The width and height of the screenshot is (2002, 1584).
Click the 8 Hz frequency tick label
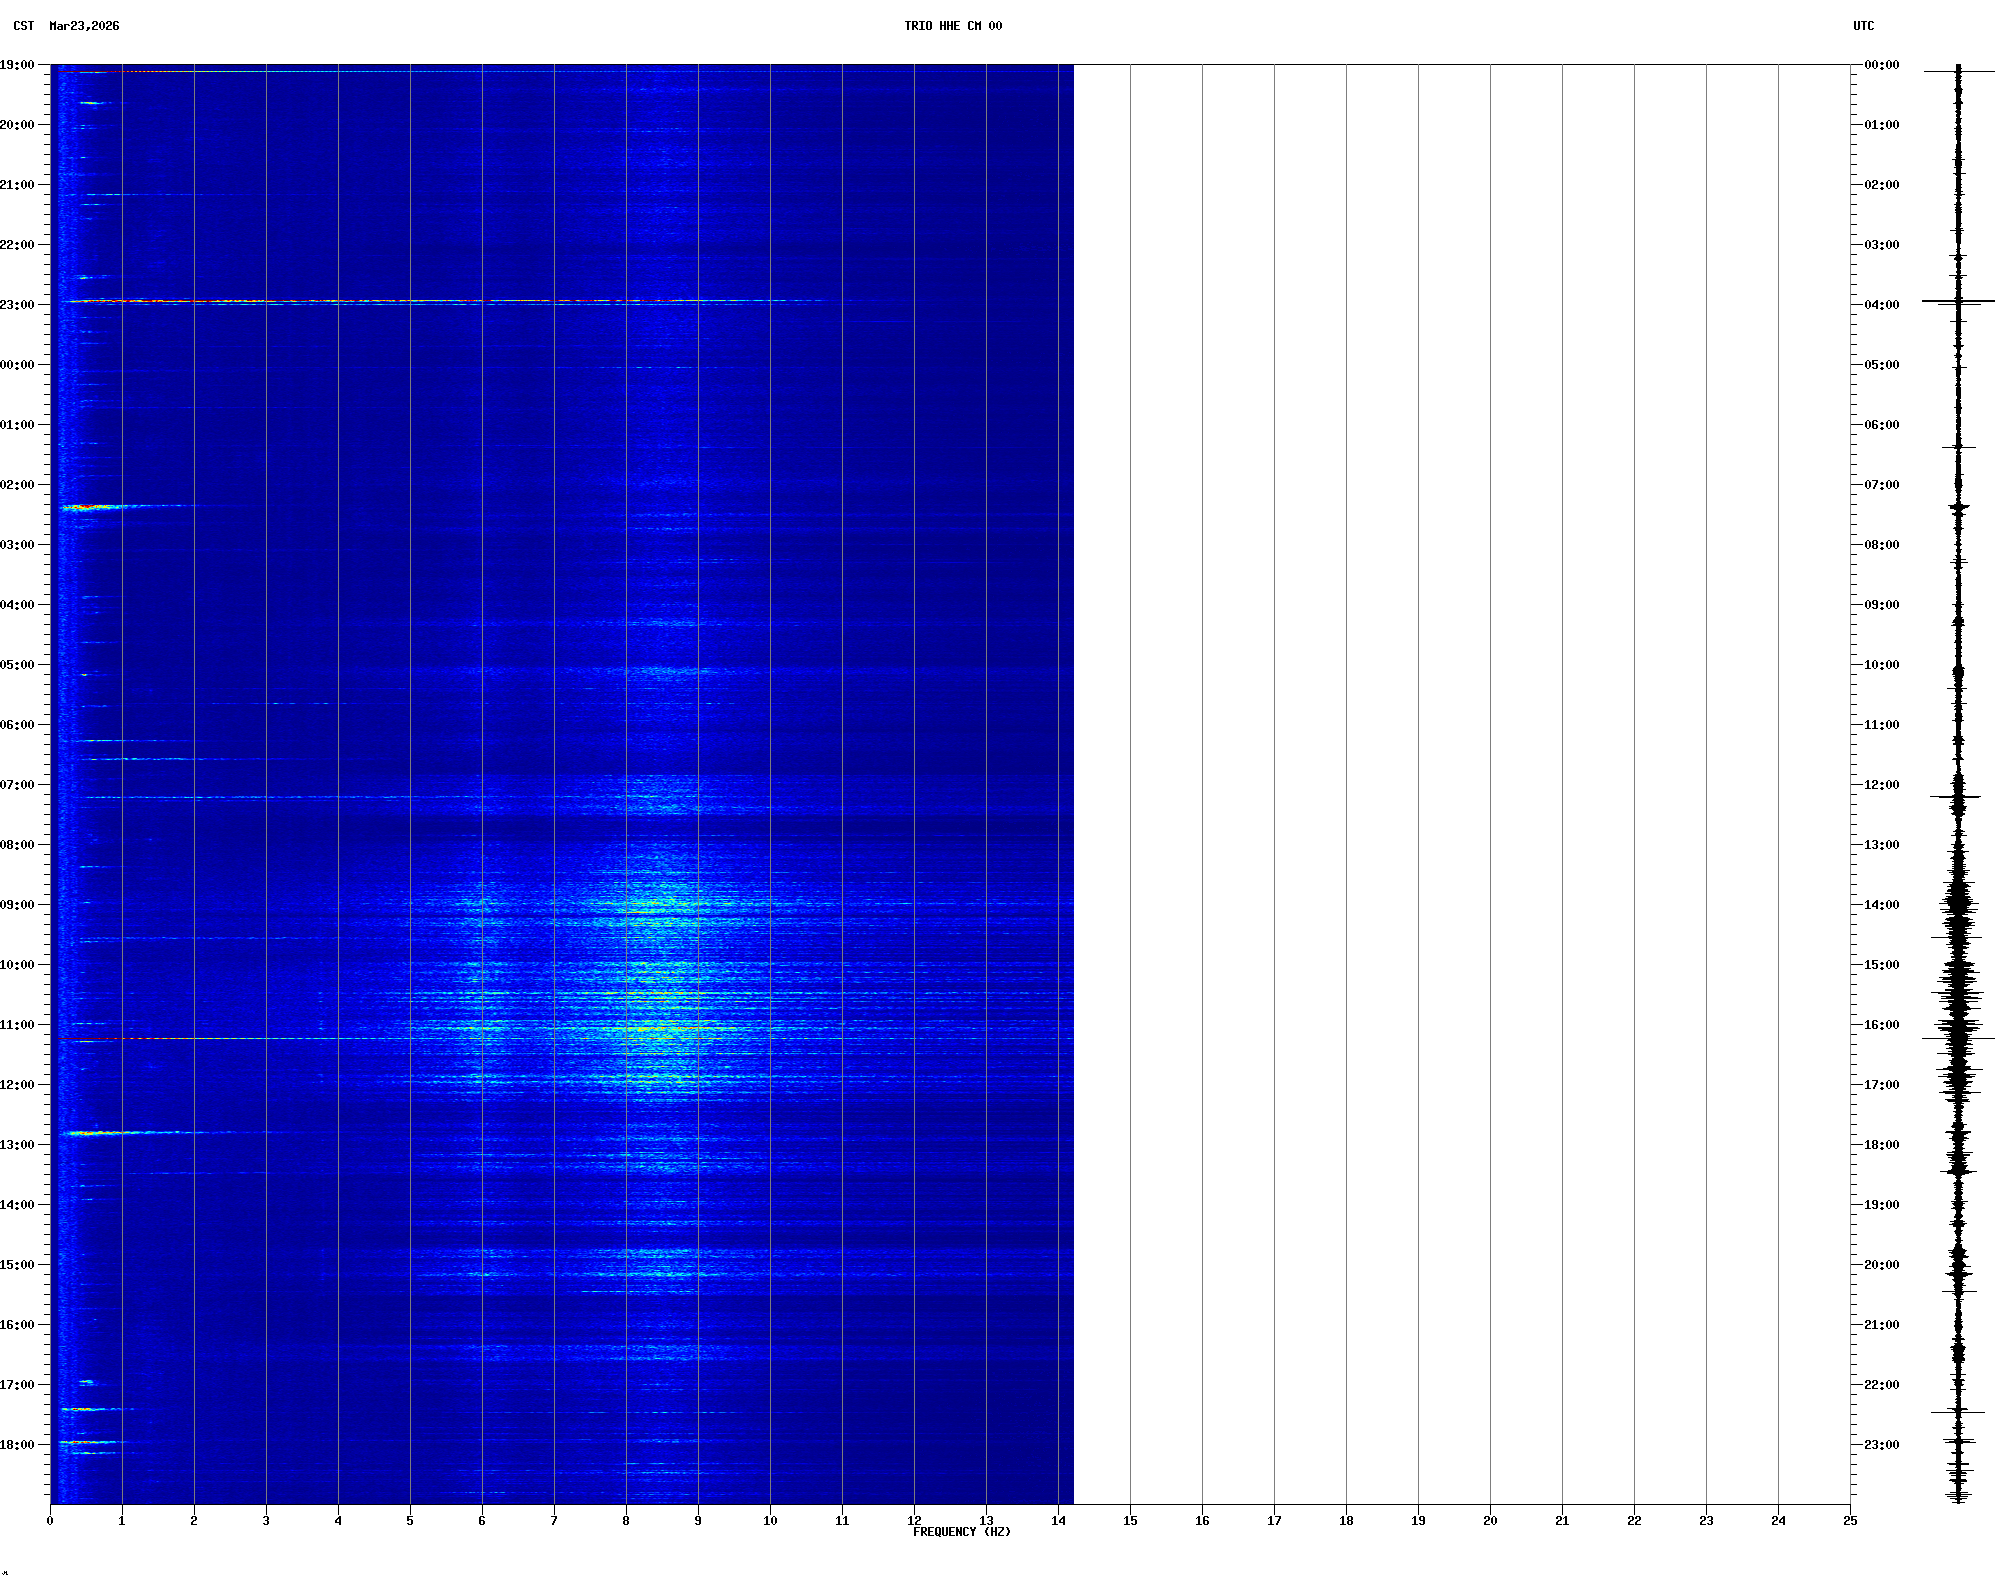(x=626, y=1521)
